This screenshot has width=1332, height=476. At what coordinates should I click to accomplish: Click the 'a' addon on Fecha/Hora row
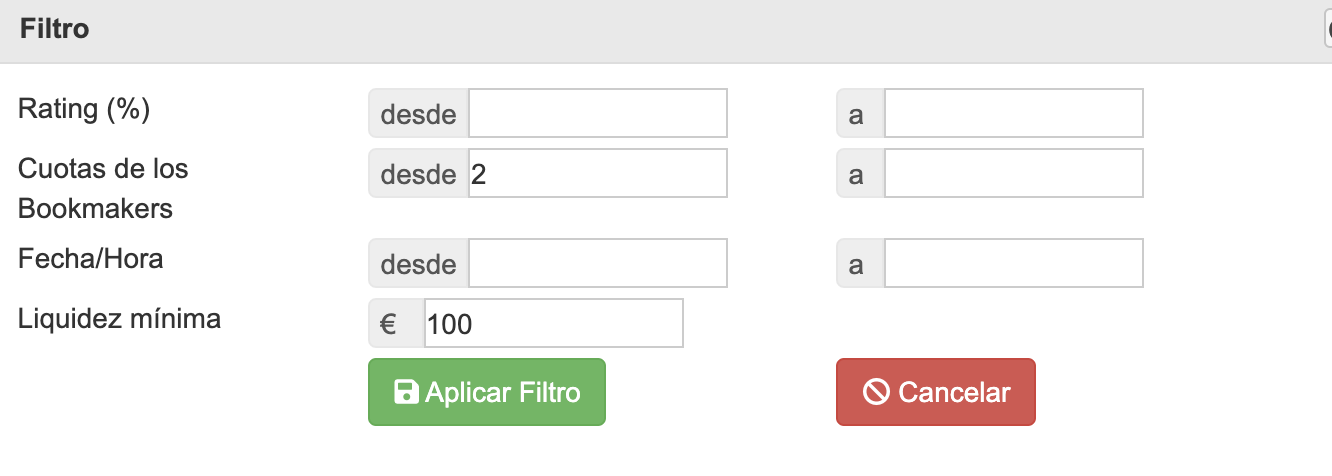coord(861,263)
